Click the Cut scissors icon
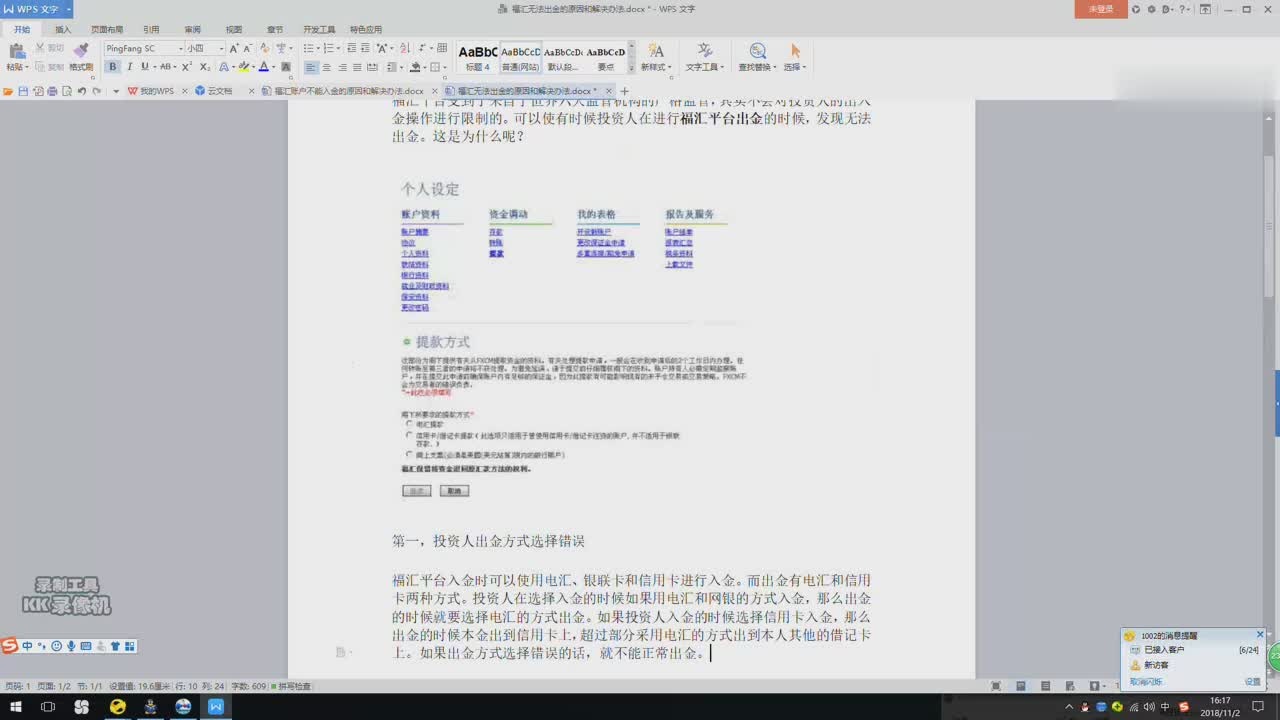 coord(40,48)
